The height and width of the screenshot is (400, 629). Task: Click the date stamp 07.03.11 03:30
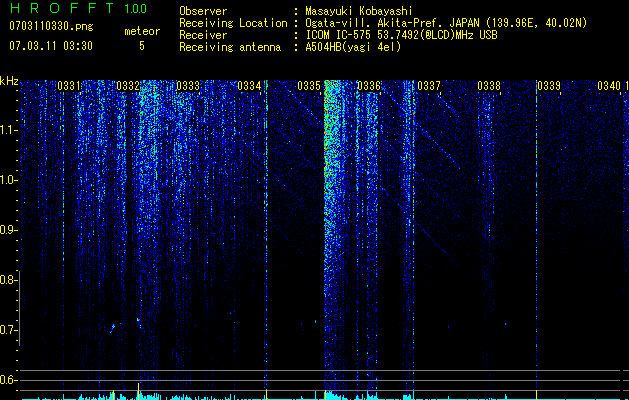point(51,46)
